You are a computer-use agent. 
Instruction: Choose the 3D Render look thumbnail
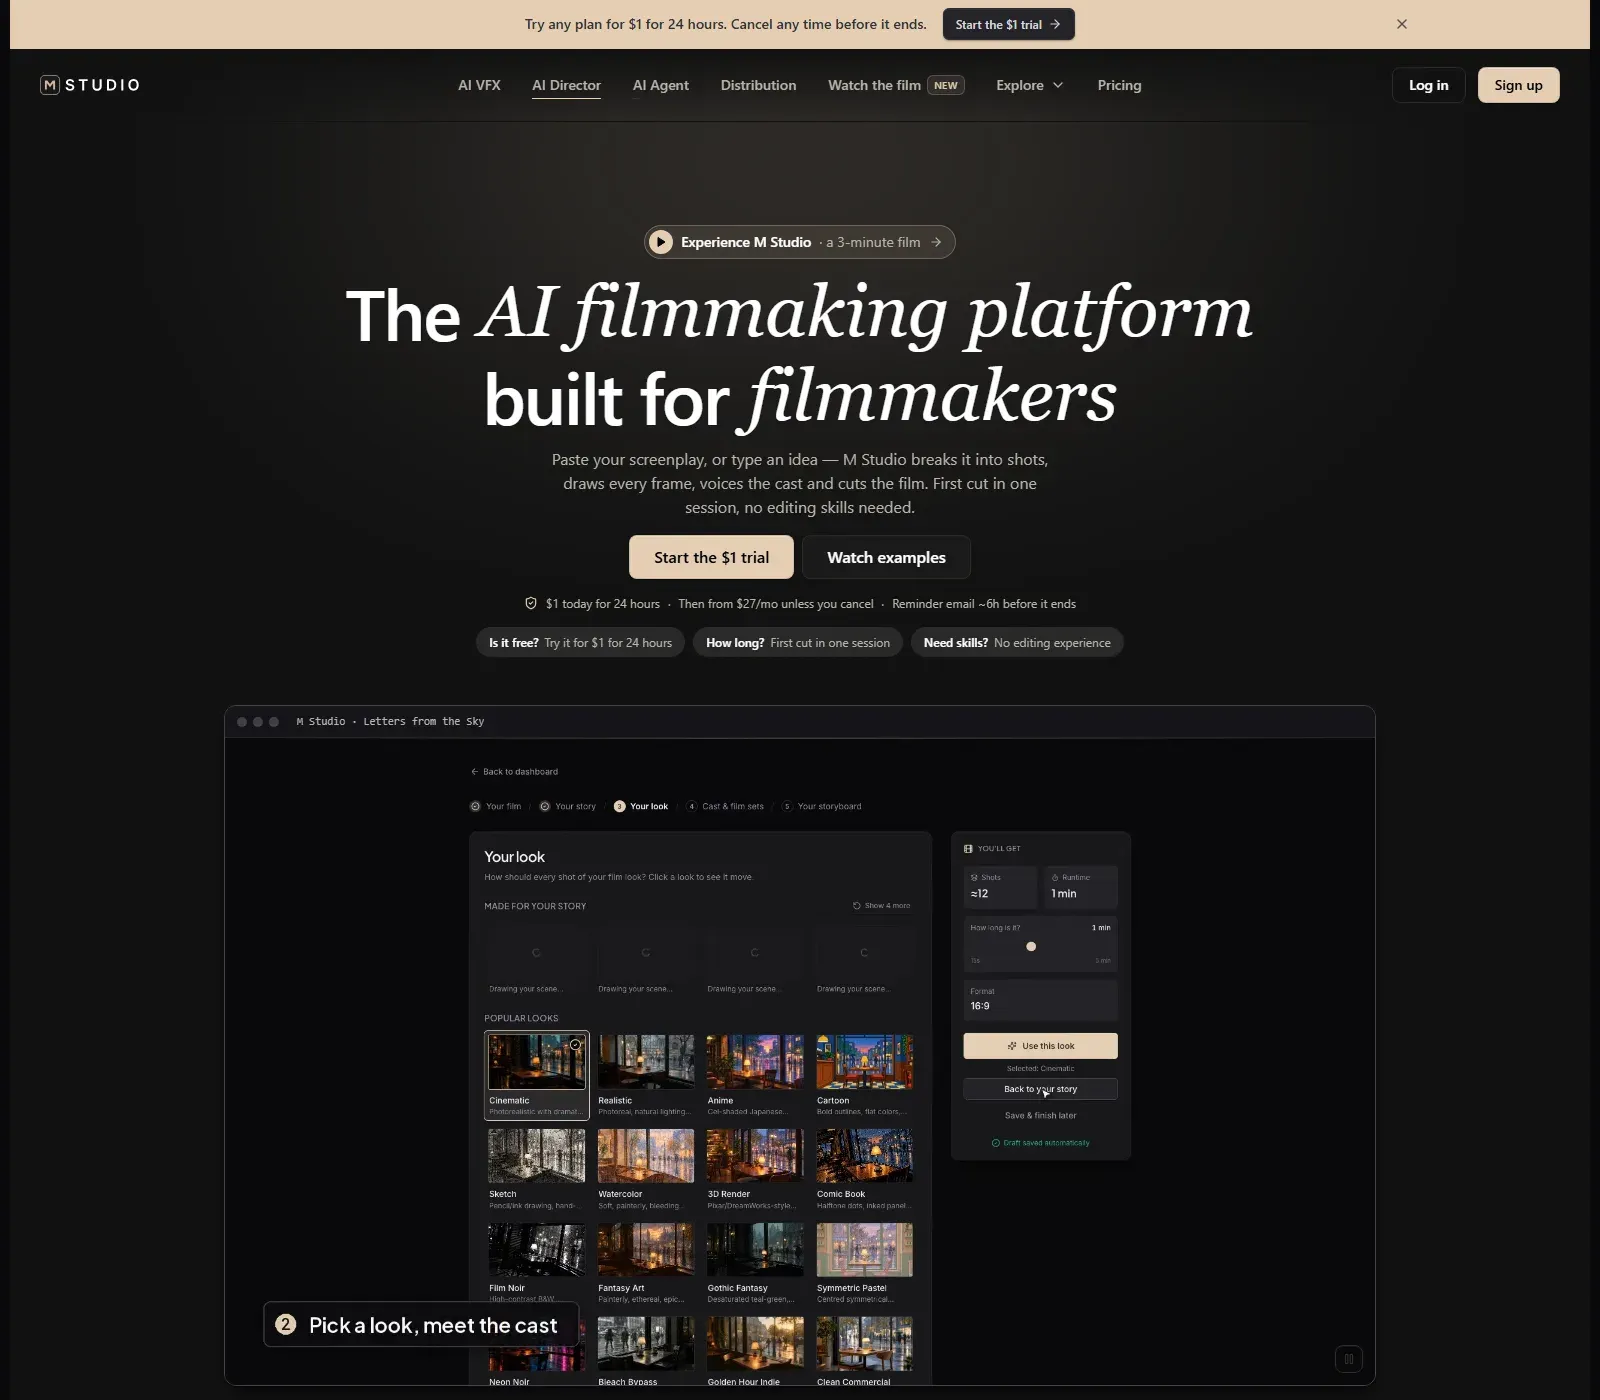(755, 1156)
